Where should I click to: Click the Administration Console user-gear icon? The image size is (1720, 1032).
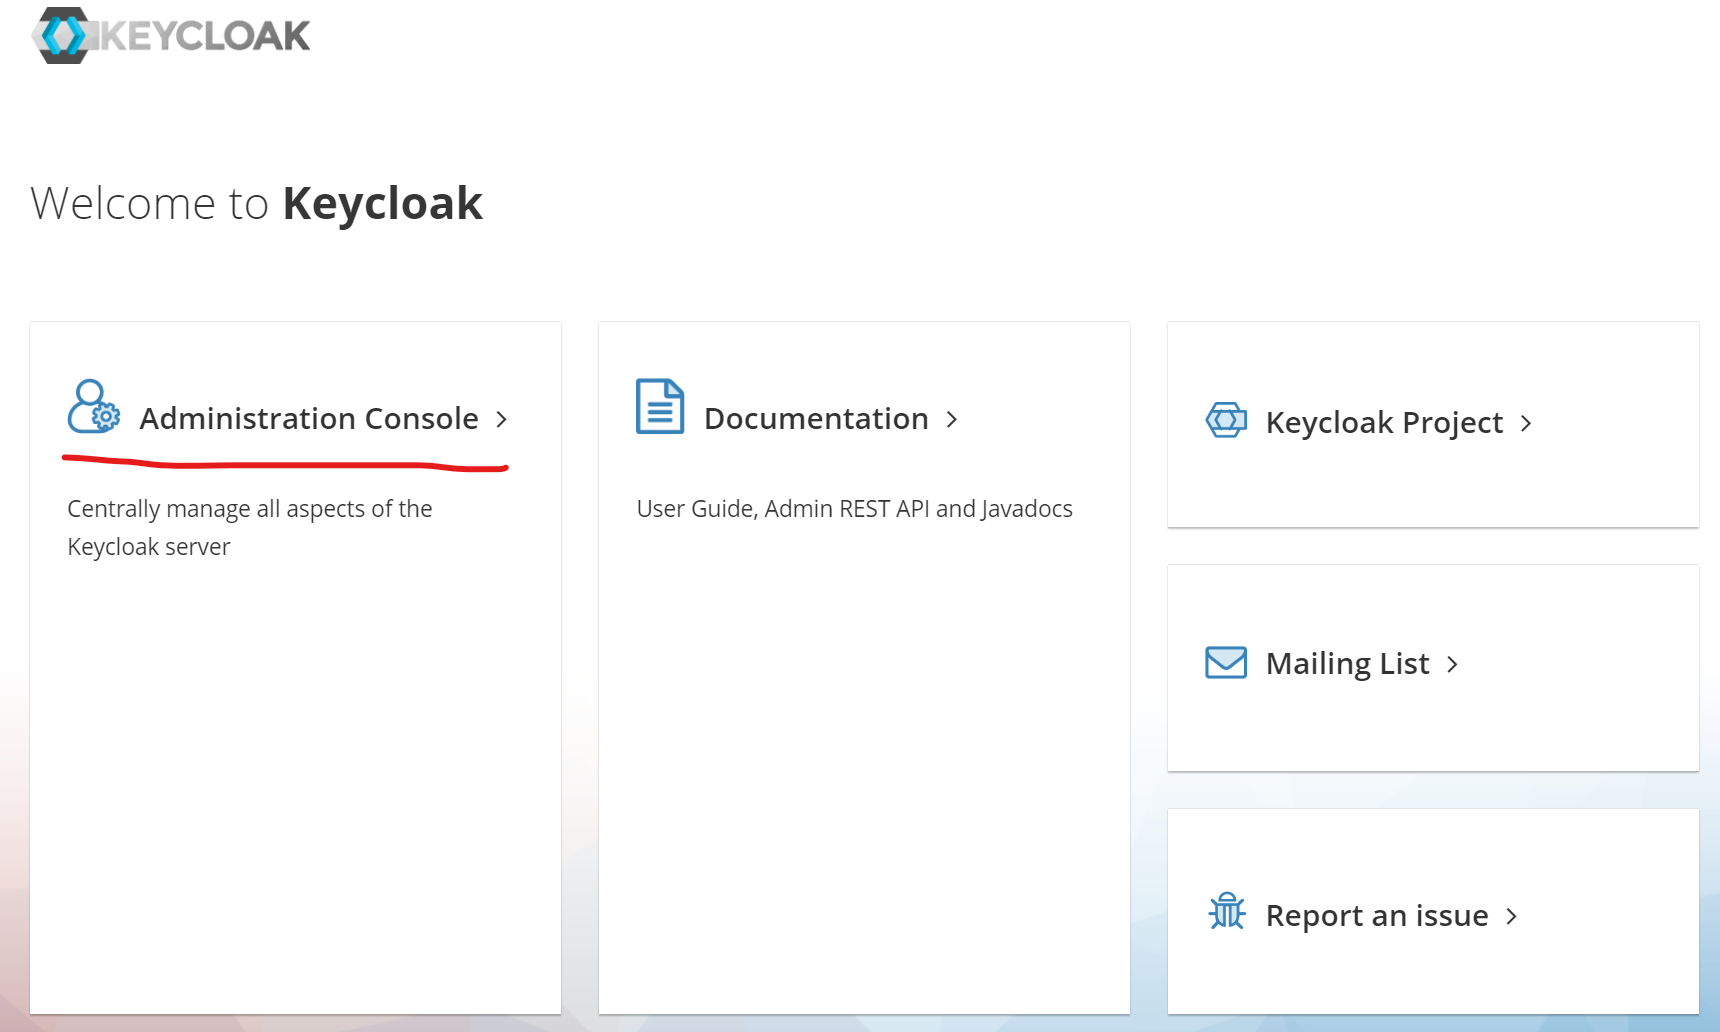pos(92,408)
